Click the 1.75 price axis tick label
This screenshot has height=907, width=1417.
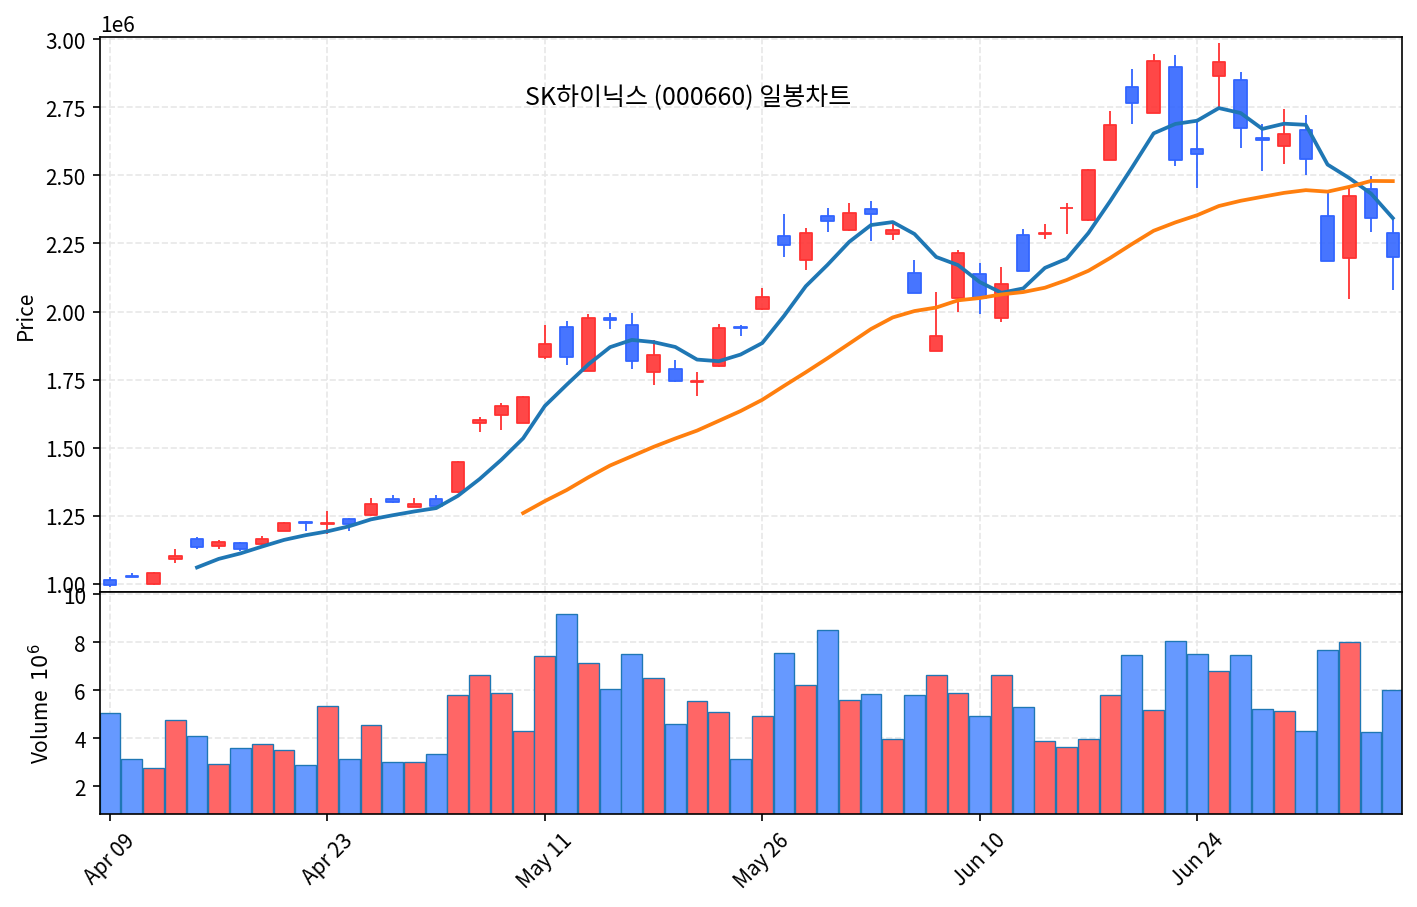click(66, 381)
